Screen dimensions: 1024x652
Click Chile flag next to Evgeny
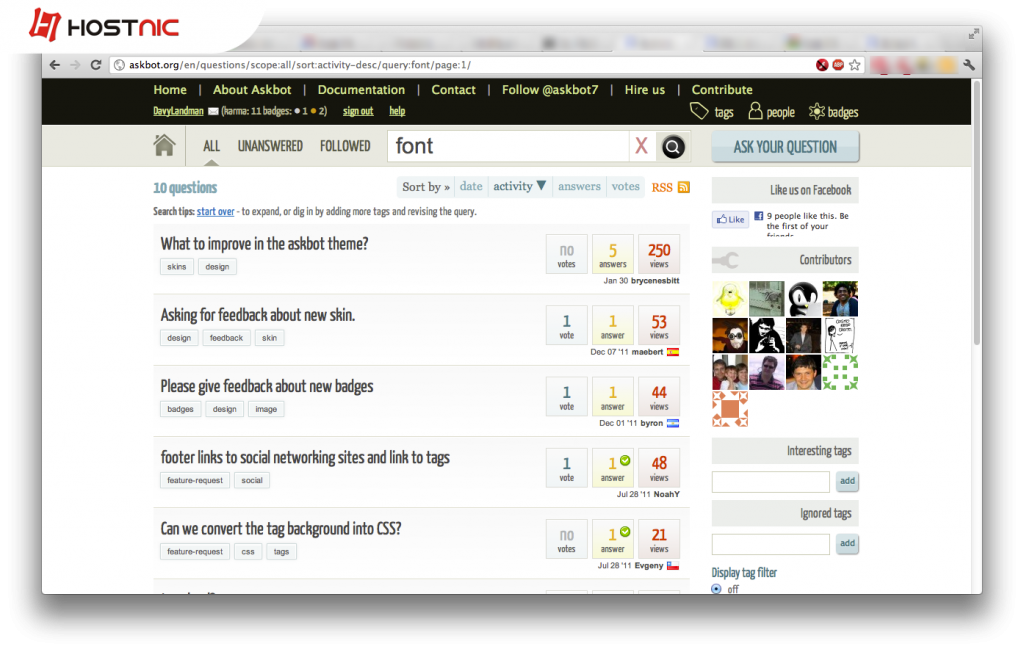click(x=673, y=566)
